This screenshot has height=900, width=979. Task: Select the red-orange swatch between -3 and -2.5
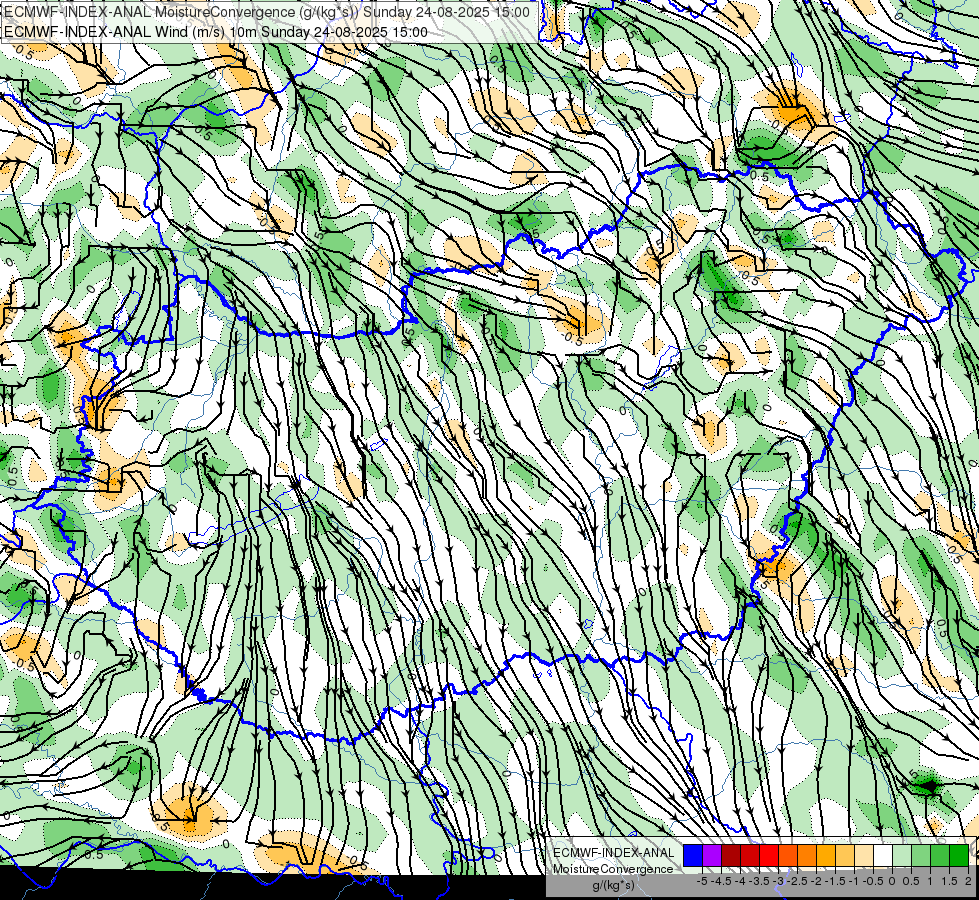[788, 855]
